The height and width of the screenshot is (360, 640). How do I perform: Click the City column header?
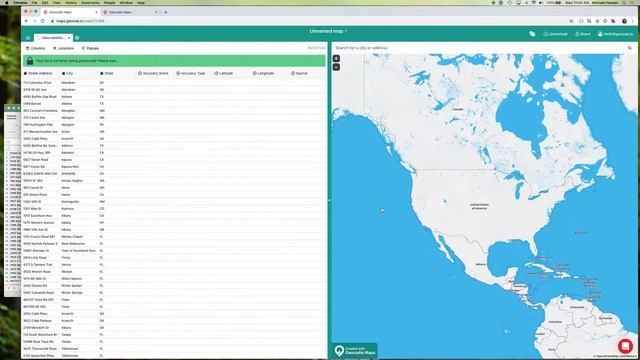click(x=67, y=73)
